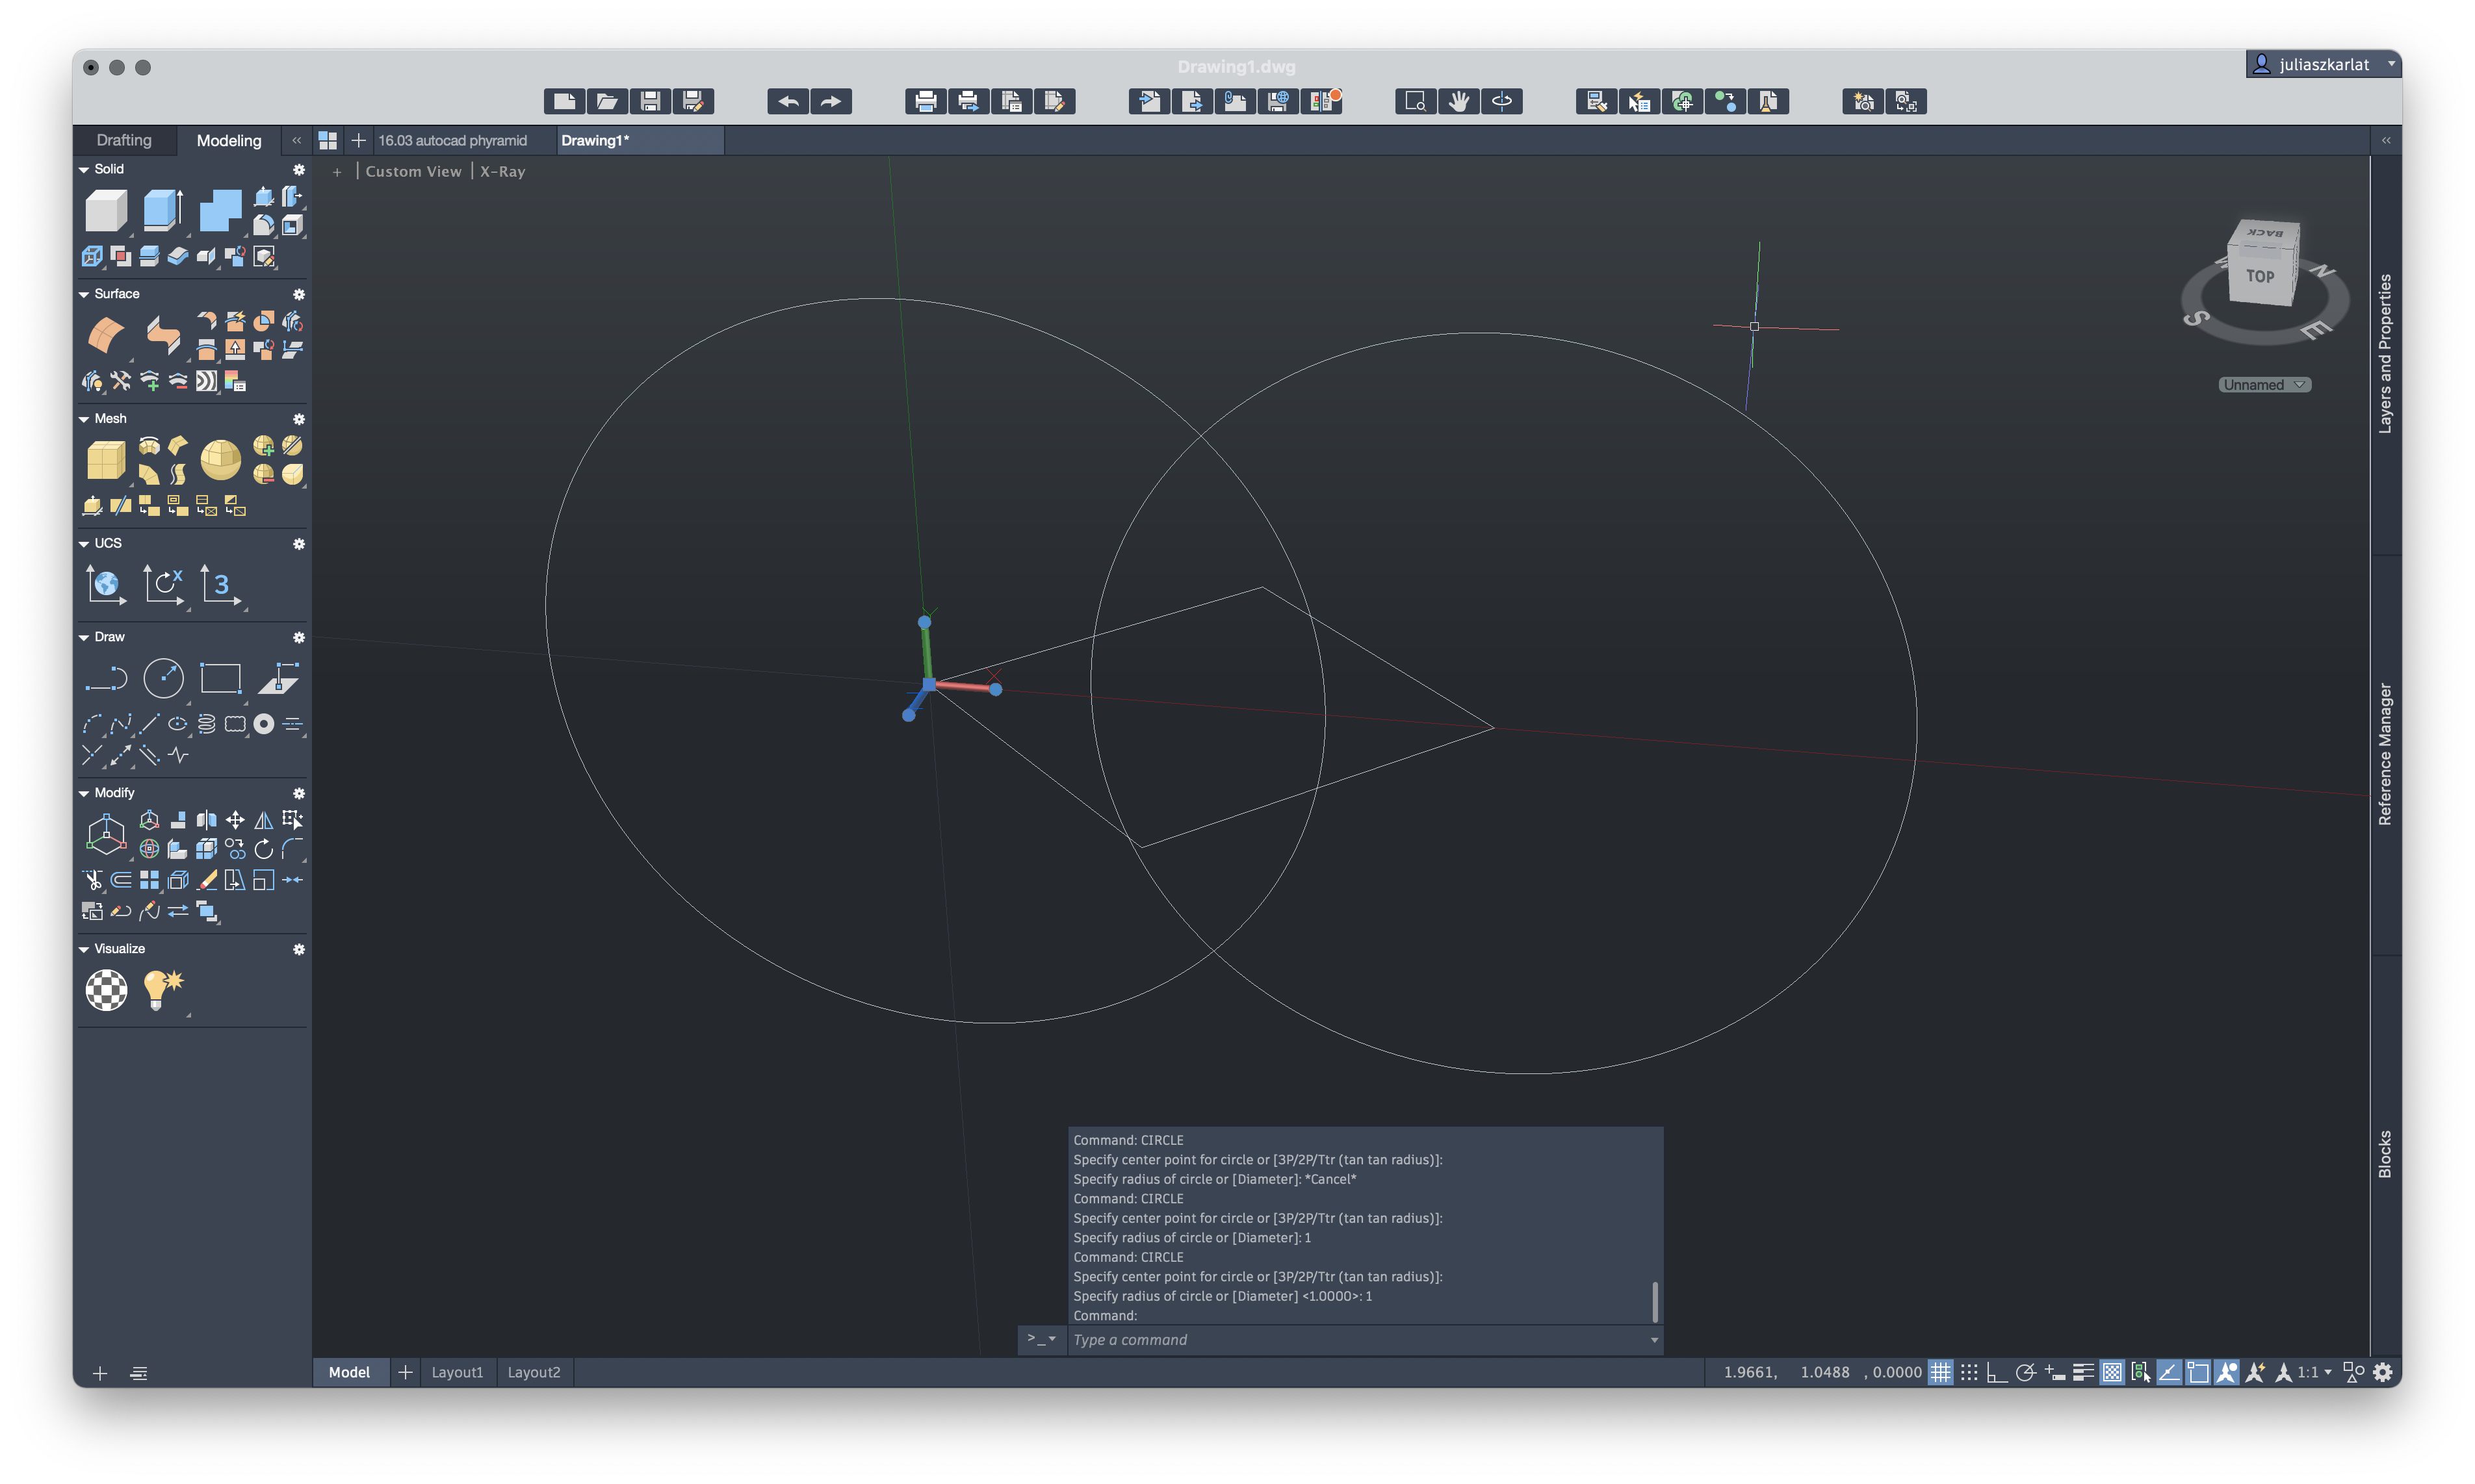This screenshot has height=1484, width=2475.
Task: Click the New drawing icon in toolbar
Action: point(564,101)
